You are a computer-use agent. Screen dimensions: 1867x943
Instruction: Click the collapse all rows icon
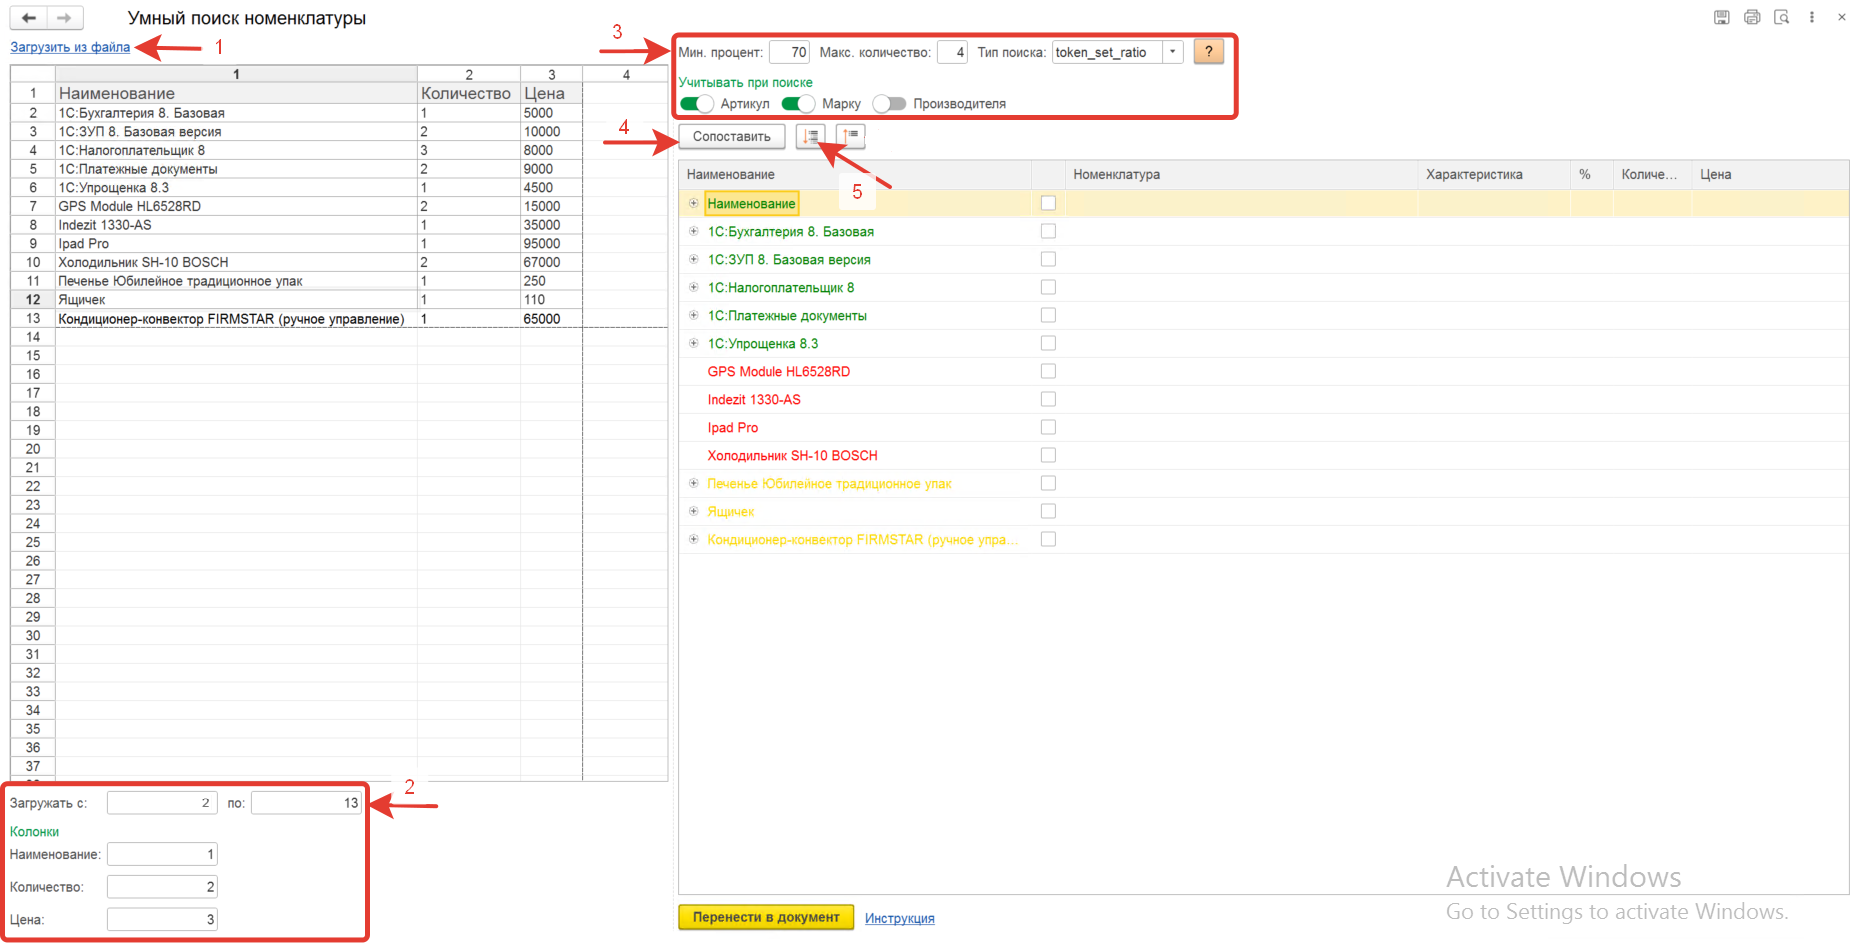[x=851, y=136]
